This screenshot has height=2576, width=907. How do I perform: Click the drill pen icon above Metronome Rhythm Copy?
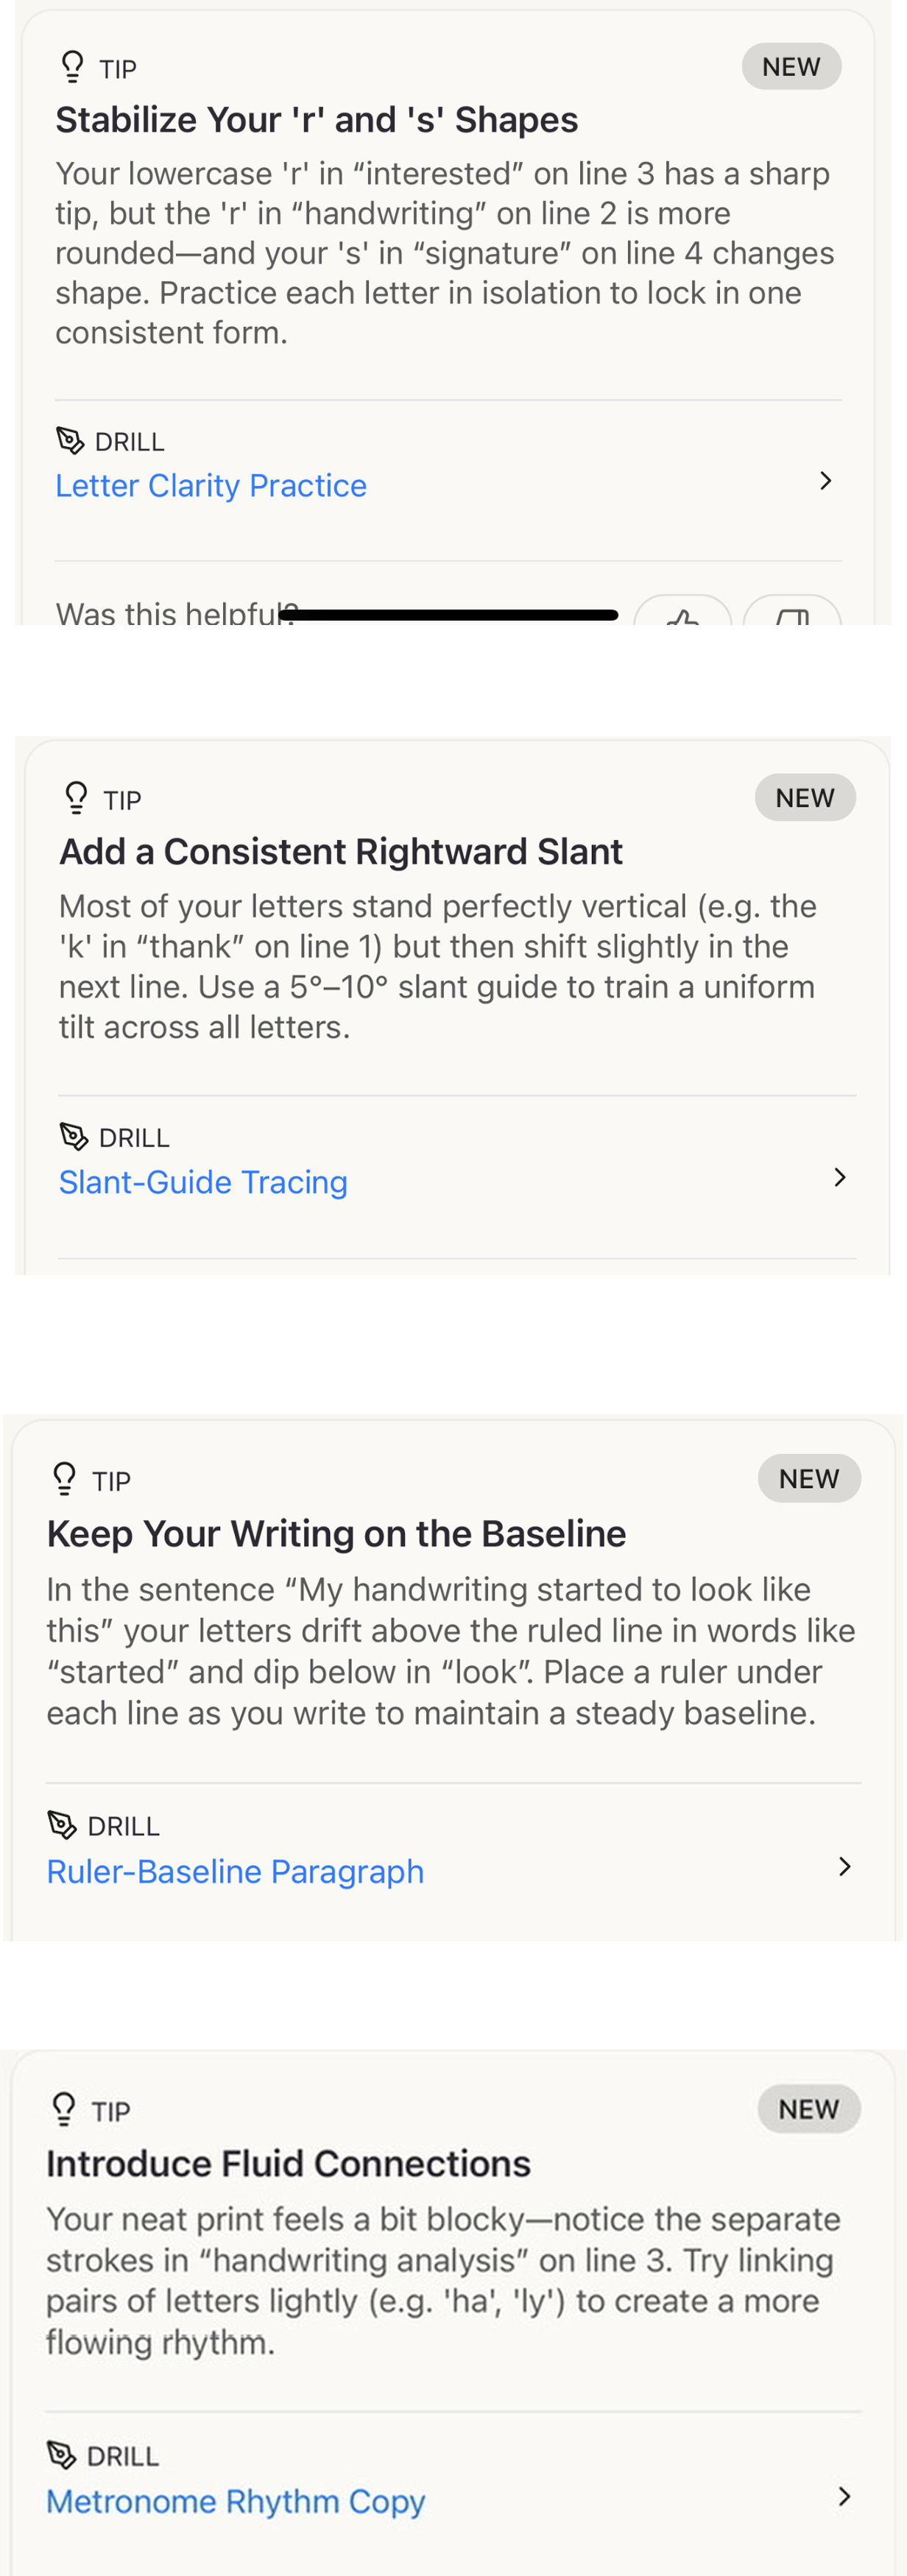[x=62, y=2455]
